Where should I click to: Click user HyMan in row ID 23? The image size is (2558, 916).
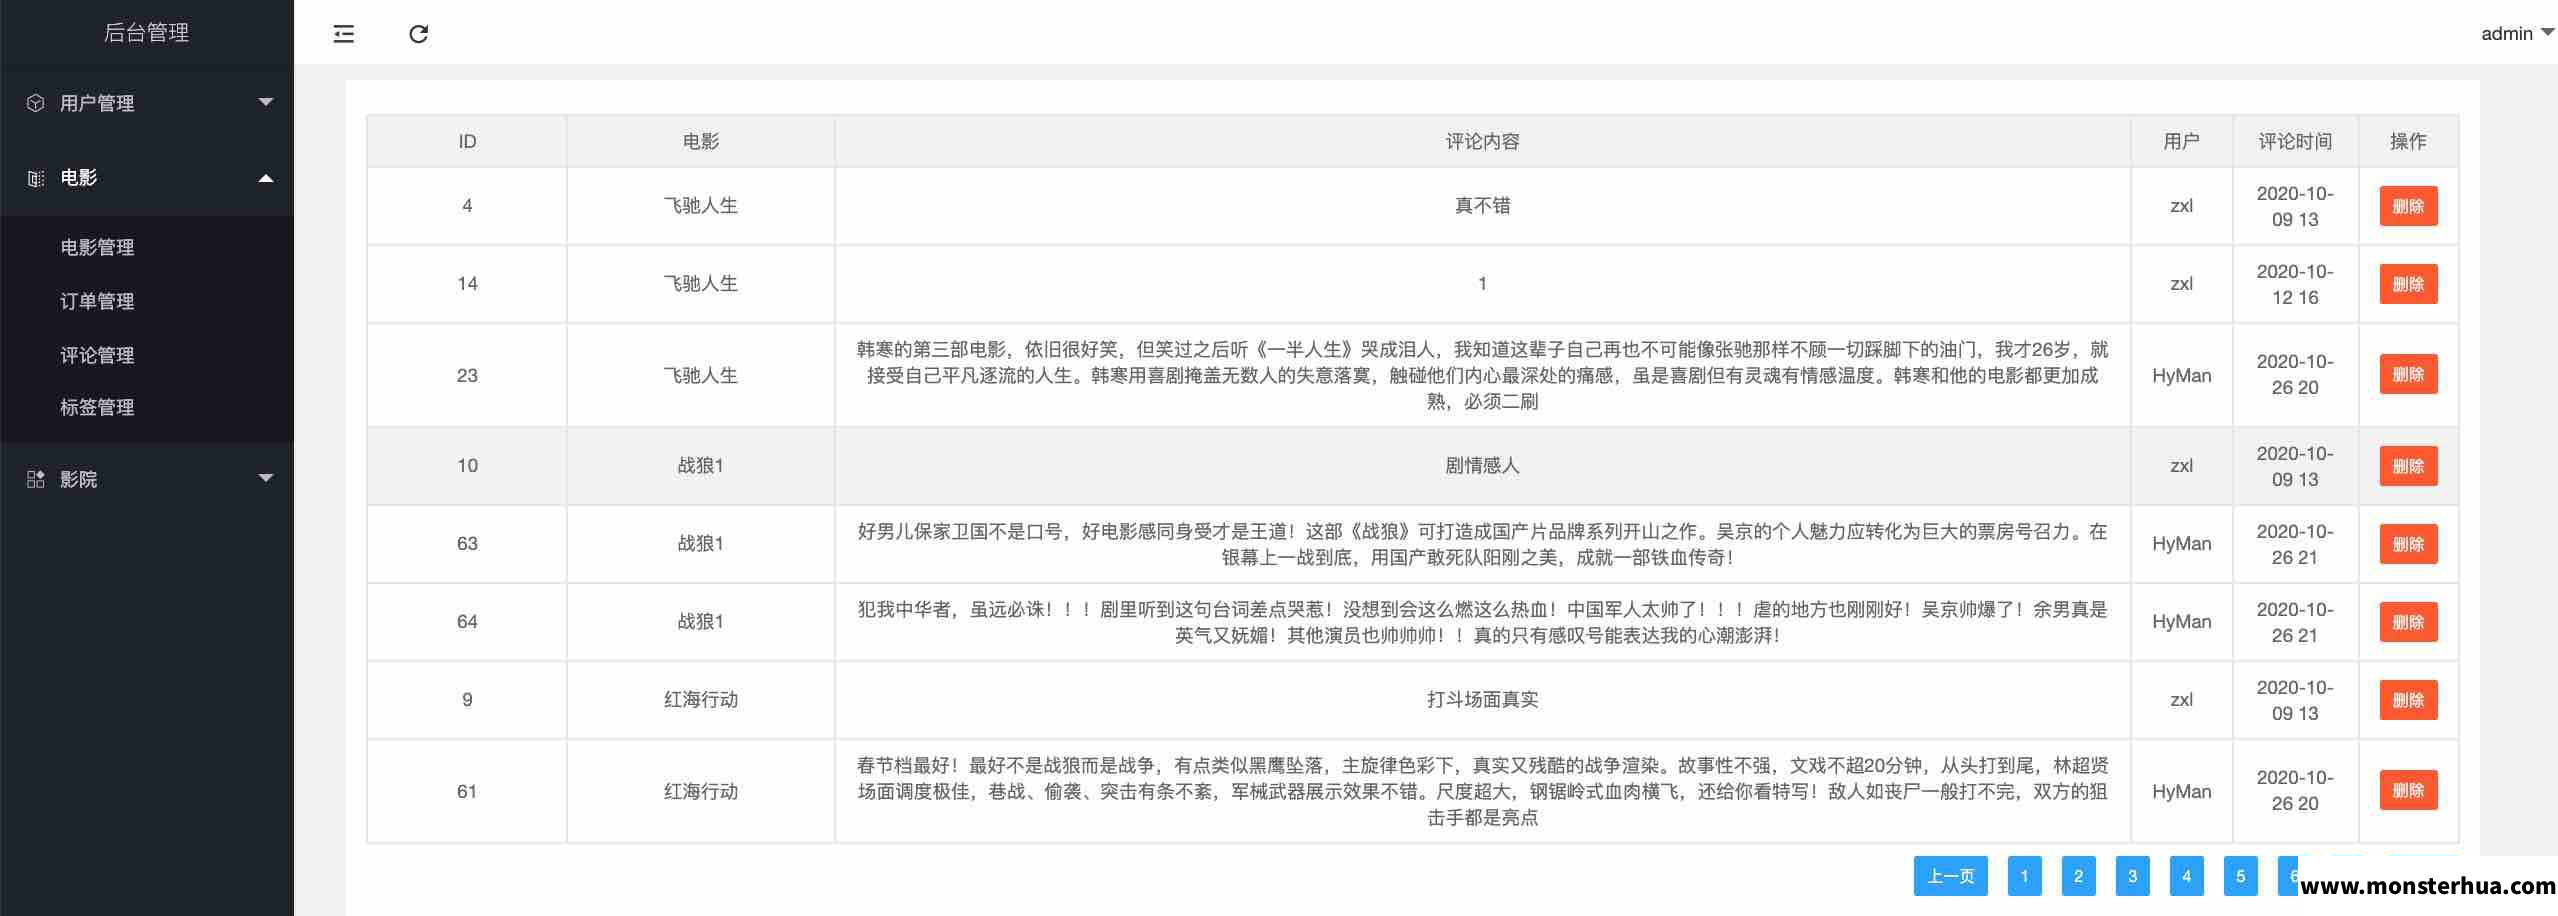point(2181,376)
